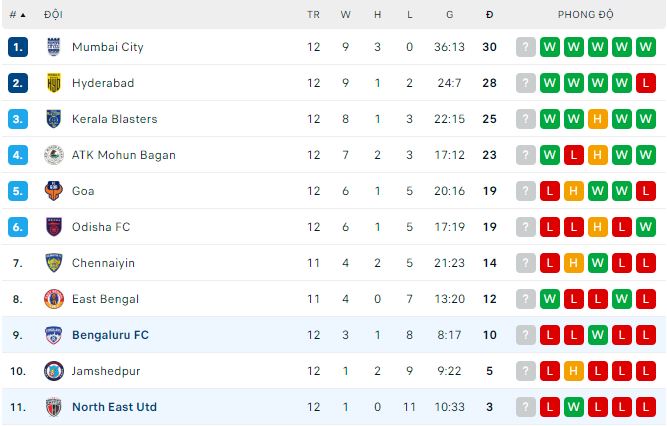This screenshot has height=426, width=667.
Task: Open the Bengaluru FC team link
Action: tap(110, 335)
